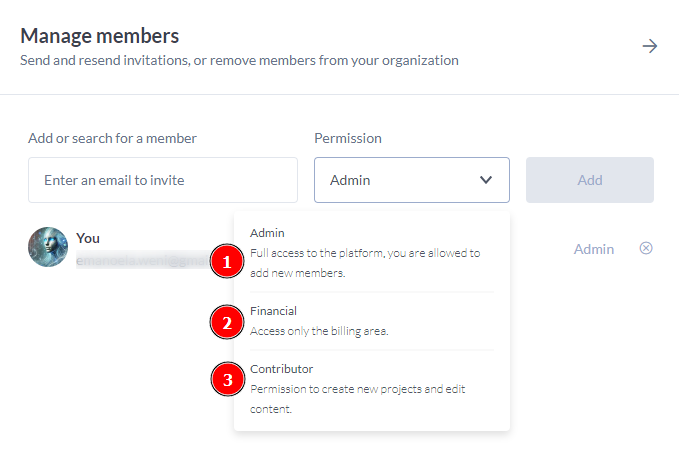Click the "You" member name
Viewport: 679px width, 462px height.
point(88,238)
